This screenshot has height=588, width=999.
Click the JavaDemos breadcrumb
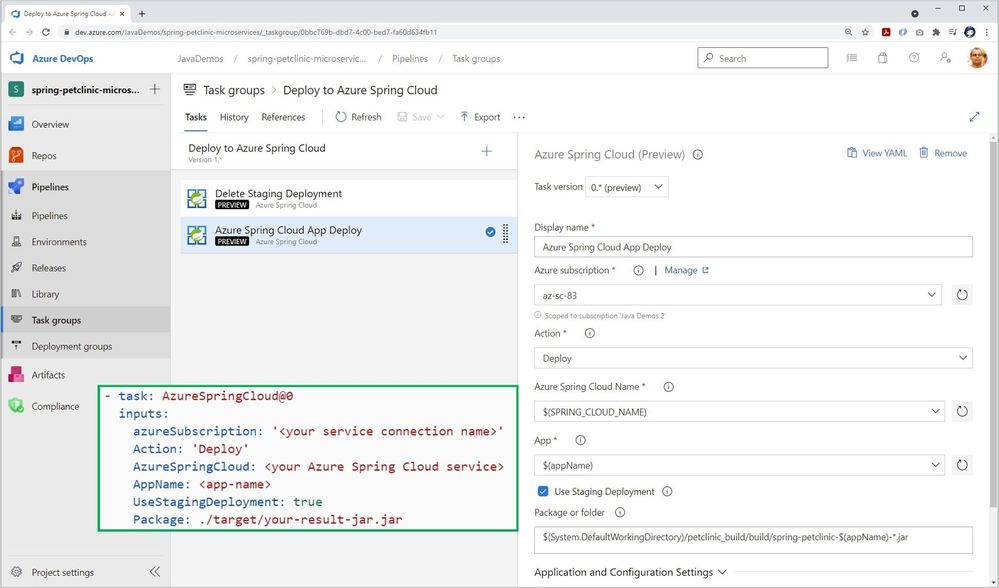(x=200, y=59)
